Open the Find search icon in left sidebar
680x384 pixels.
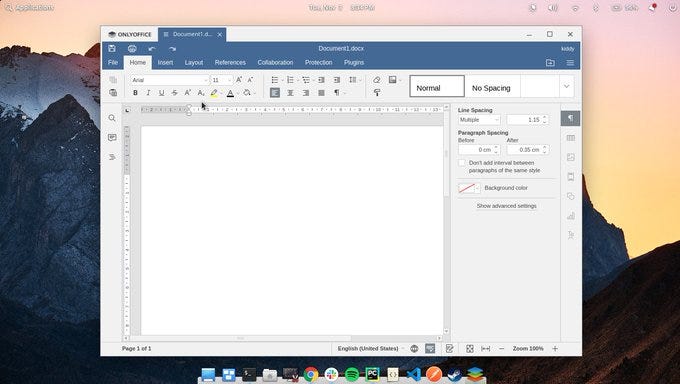coord(112,118)
